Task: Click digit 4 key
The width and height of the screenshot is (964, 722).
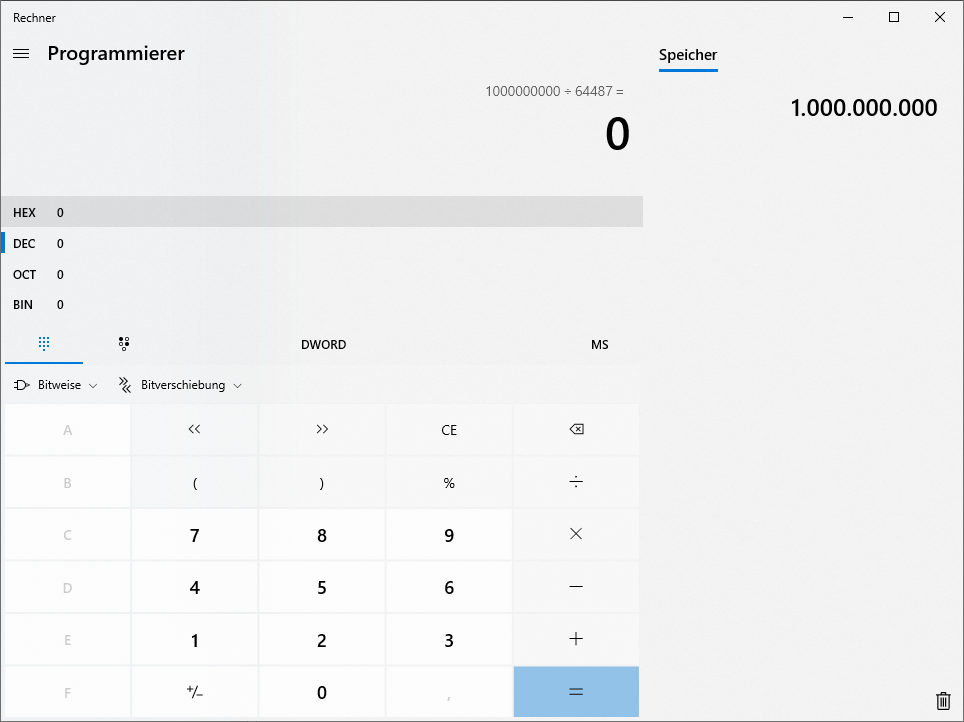Action: [x=194, y=587]
